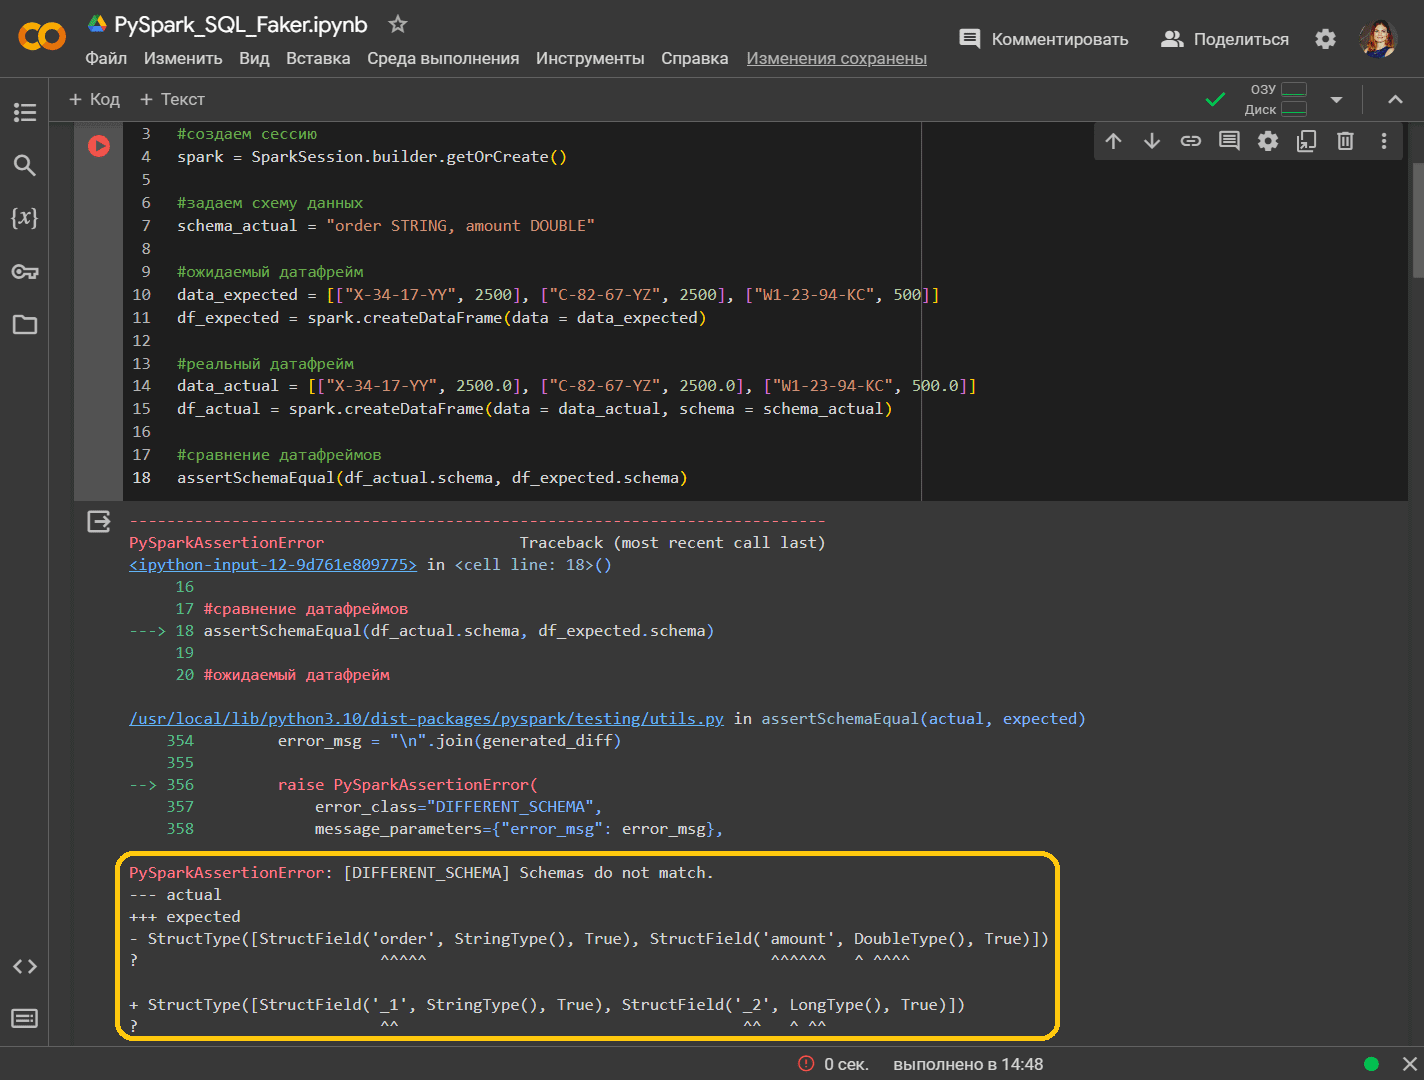Expand the runtime connection dropdown arrow

point(1336,99)
